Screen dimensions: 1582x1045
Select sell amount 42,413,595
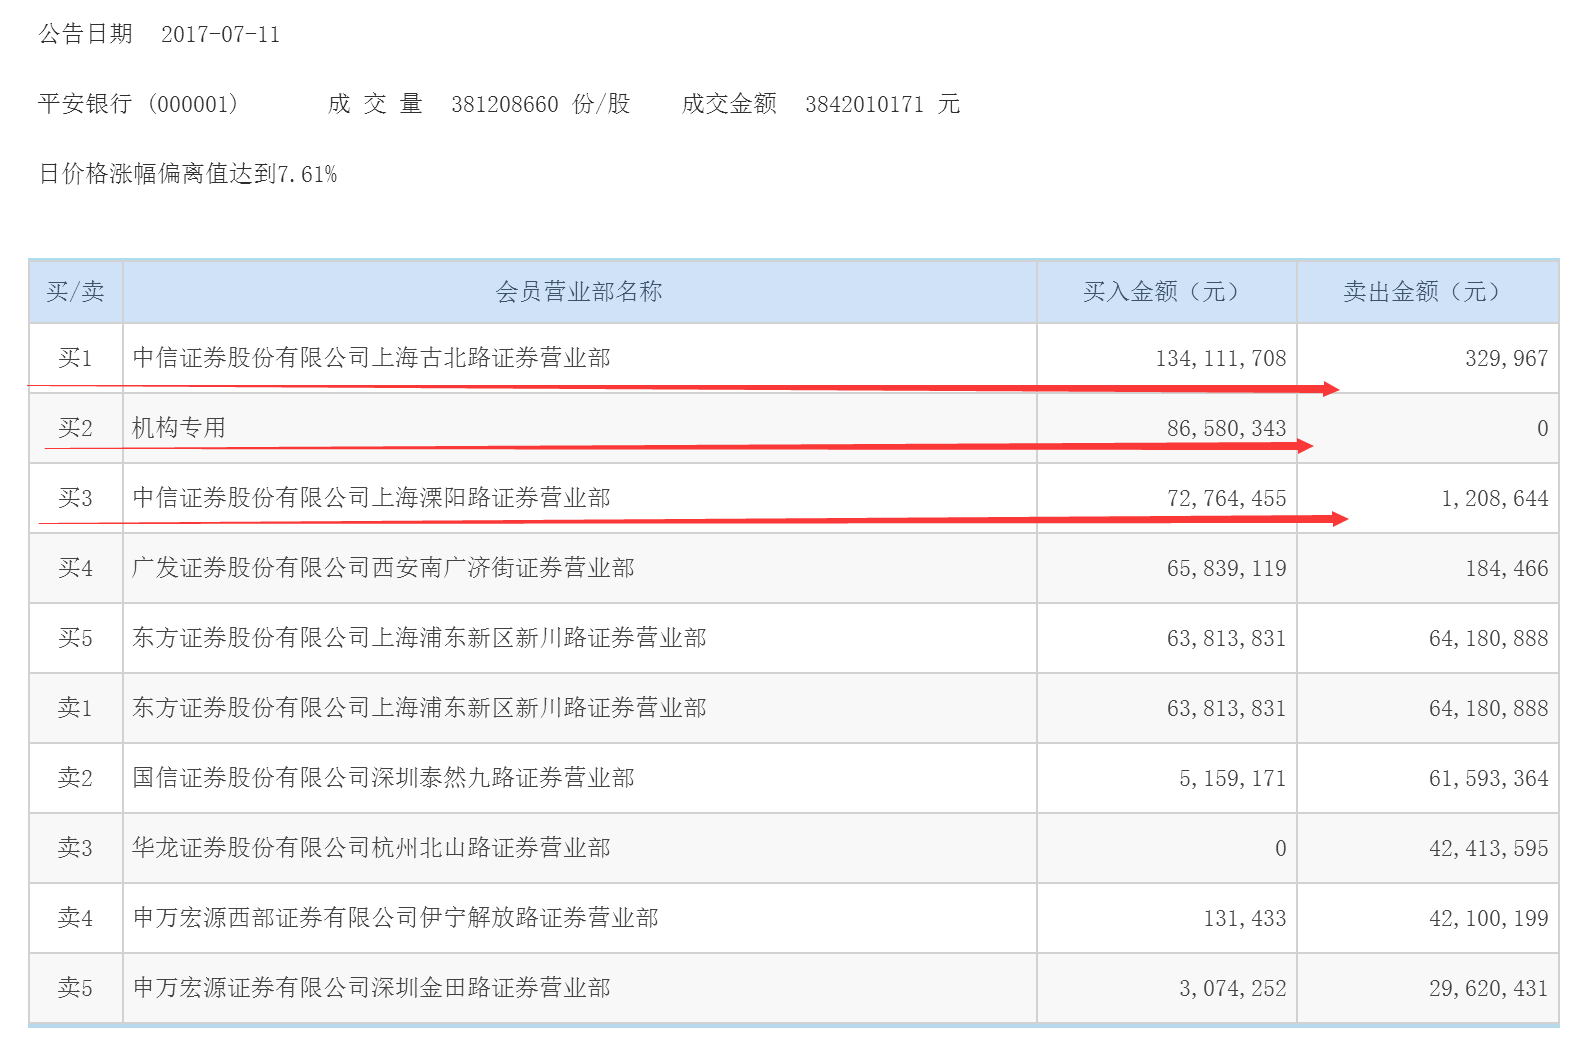pyautogui.click(x=1488, y=848)
